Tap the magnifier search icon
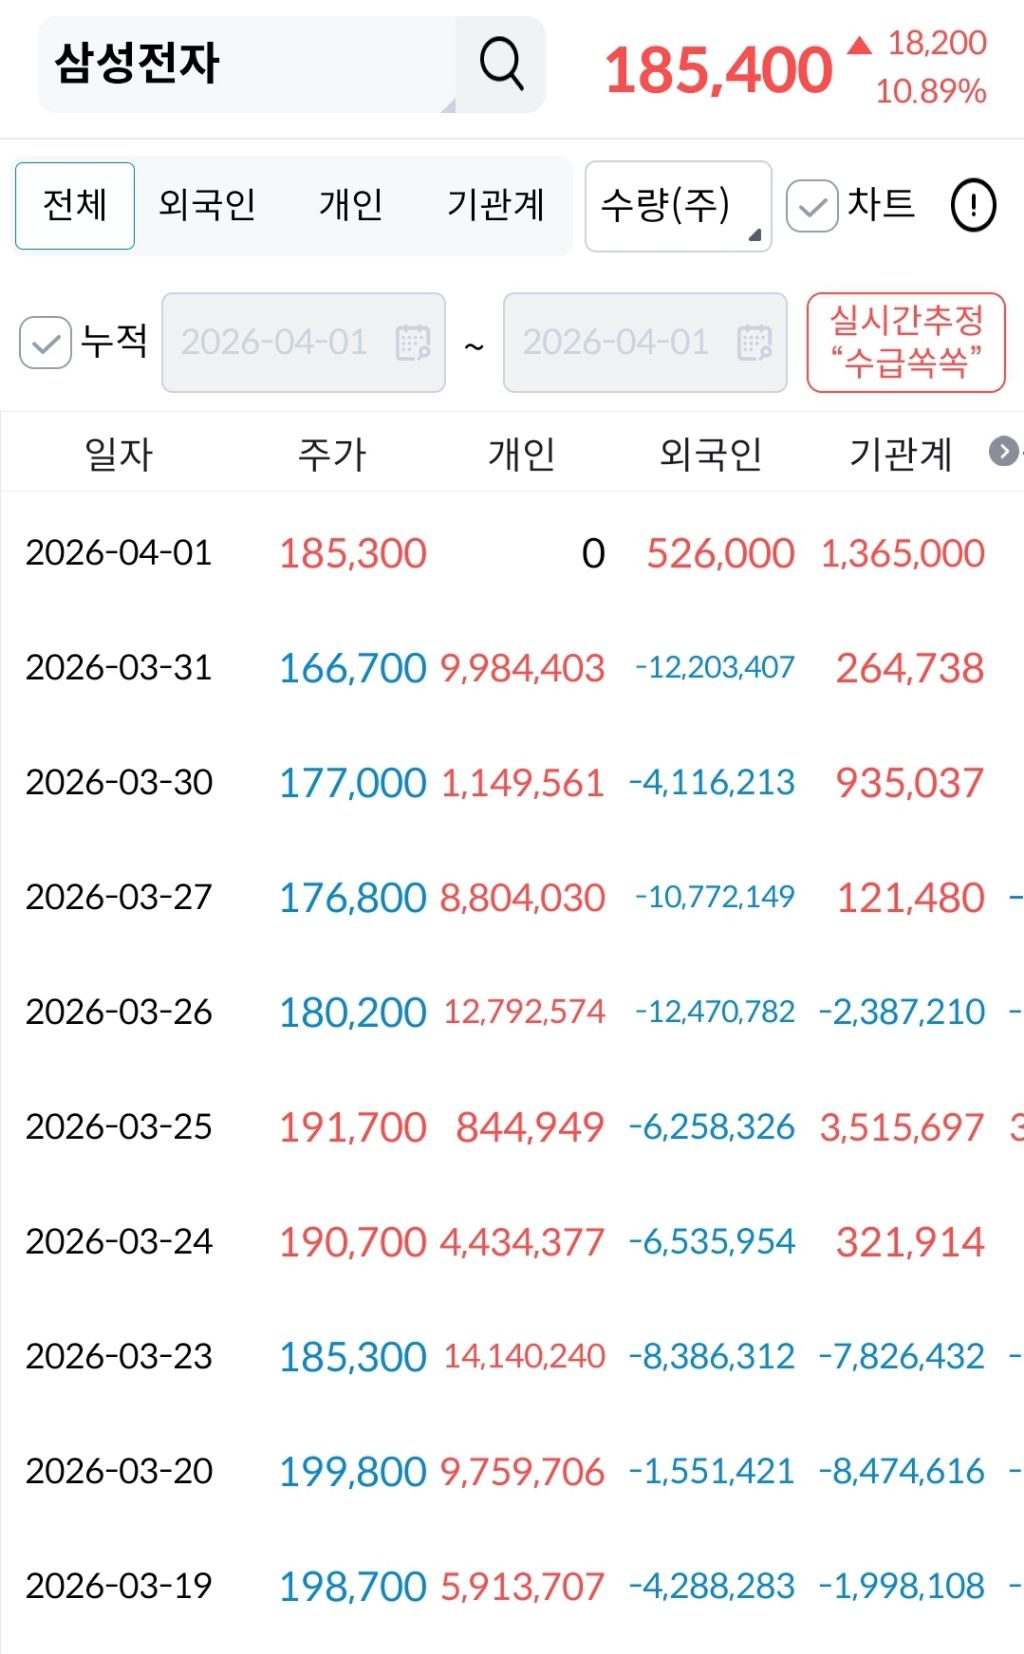1024x1654 pixels. pyautogui.click(x=501, y=64)
